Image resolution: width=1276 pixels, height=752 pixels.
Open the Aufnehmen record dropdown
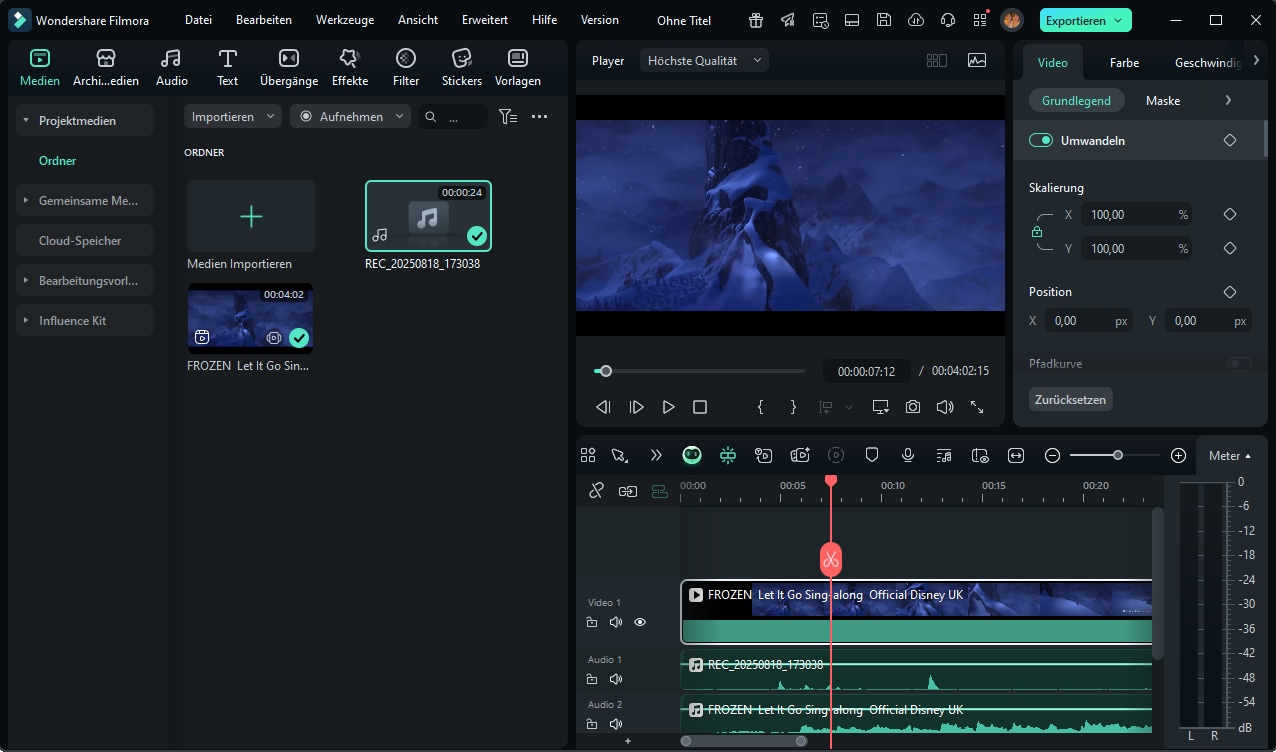[x=350, y=117]
